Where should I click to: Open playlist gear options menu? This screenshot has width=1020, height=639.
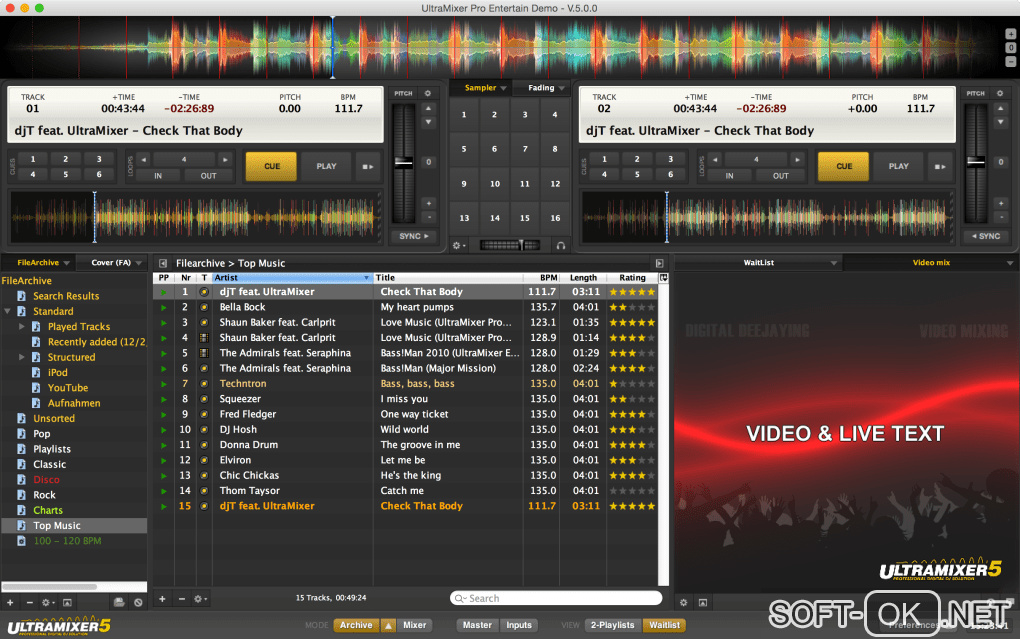pyautogui.click(x=200, y=599)
